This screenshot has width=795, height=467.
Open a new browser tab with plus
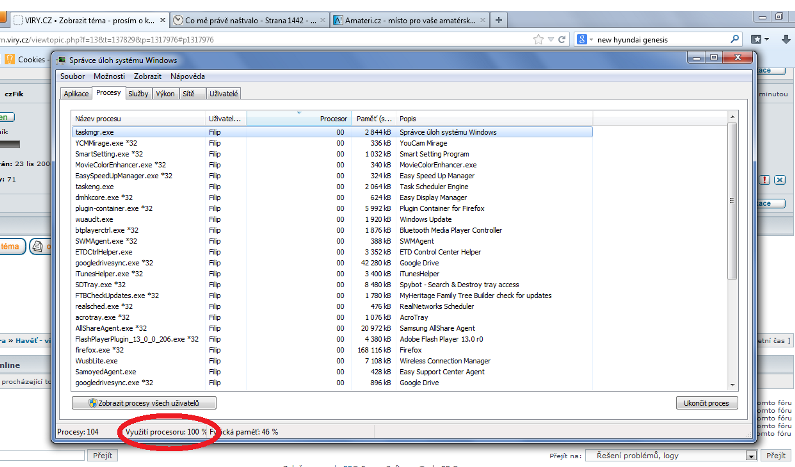(x=498, y=18)
